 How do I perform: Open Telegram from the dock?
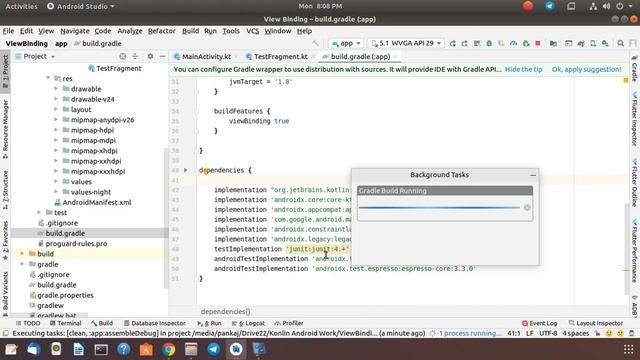coord(213,349)
